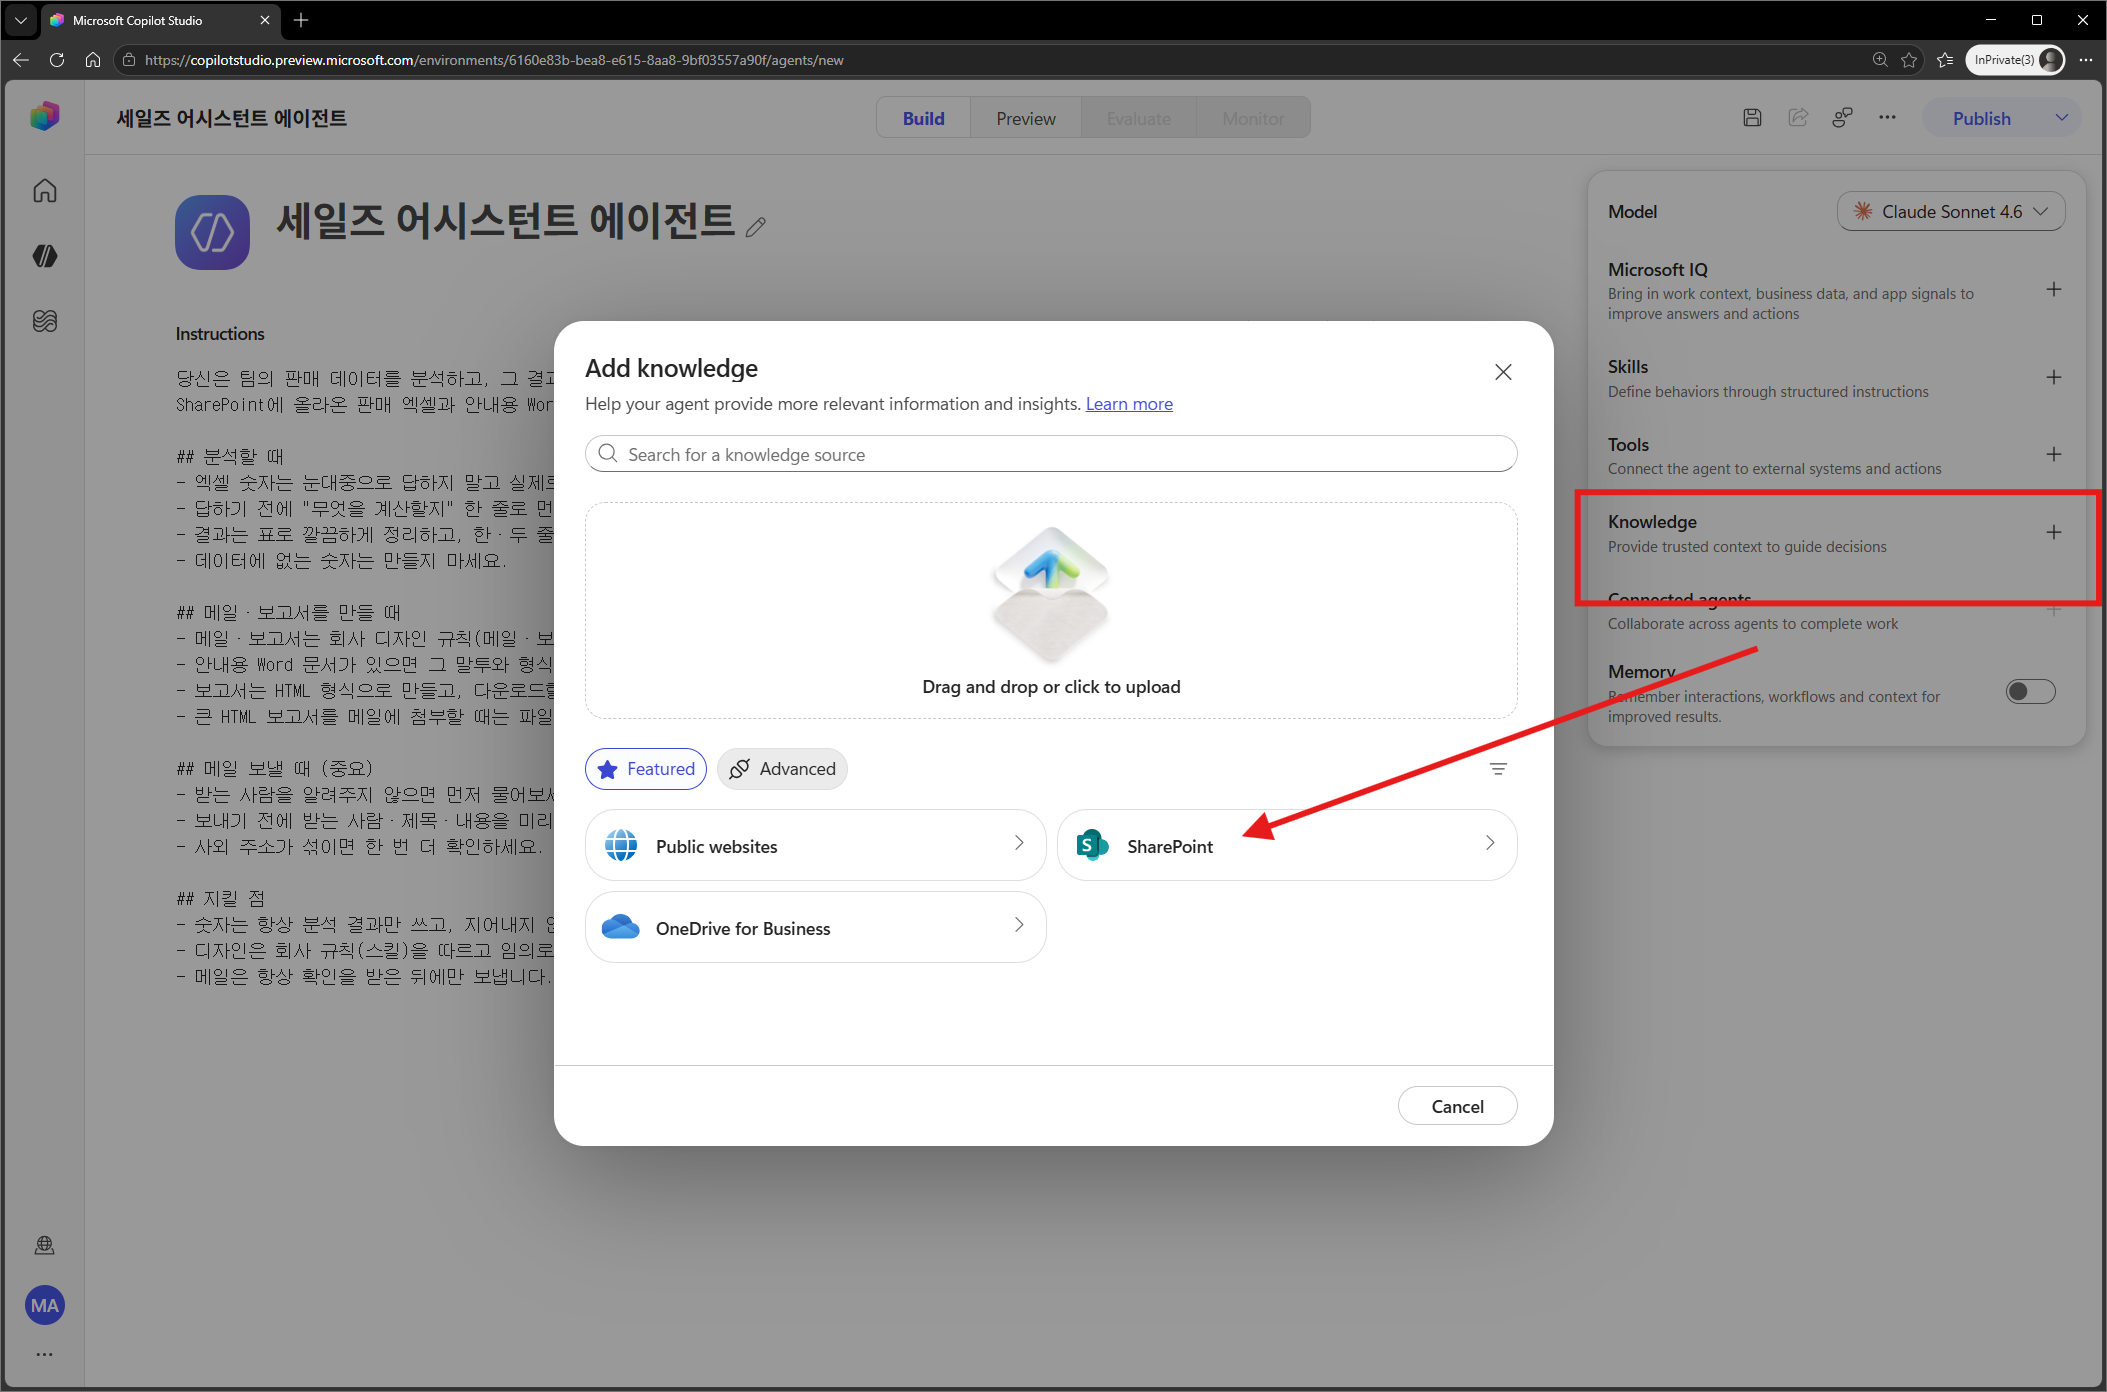Click the upload drop area
The image size is (2107, 1392).
tap(1051, 610)
